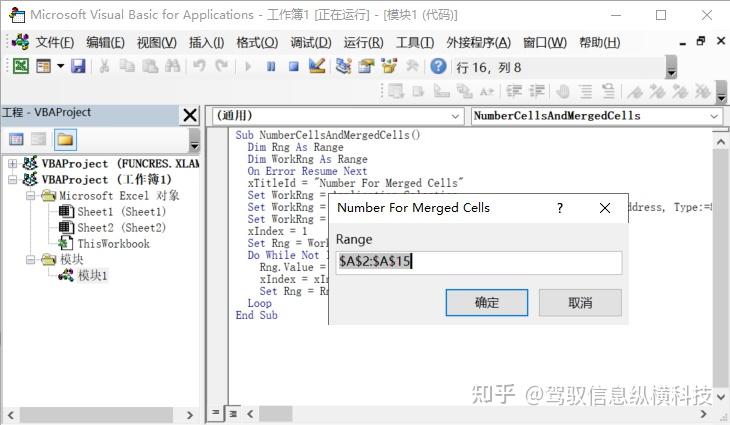Open the 文件(F) menu
730x425 pixels.
pos(55,43)
